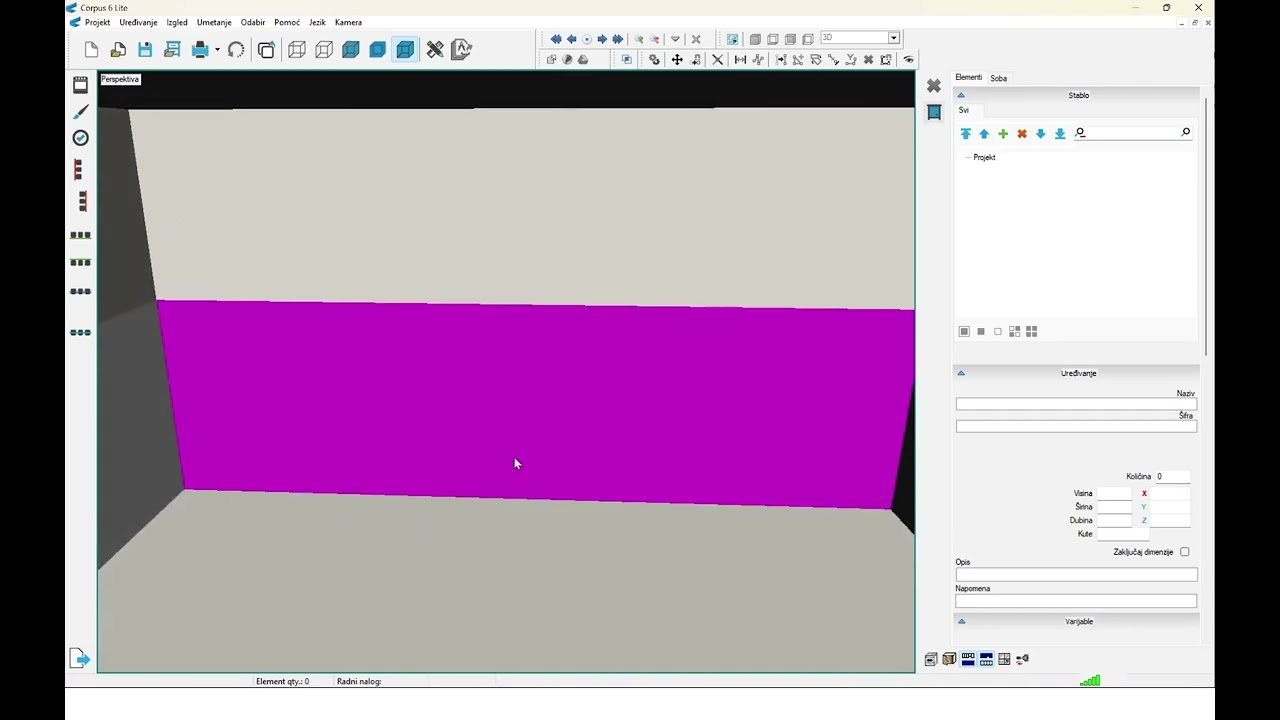Screen dimensions: 1280x720
Task: Click the tree search input field
Action: click(1131, 132)
